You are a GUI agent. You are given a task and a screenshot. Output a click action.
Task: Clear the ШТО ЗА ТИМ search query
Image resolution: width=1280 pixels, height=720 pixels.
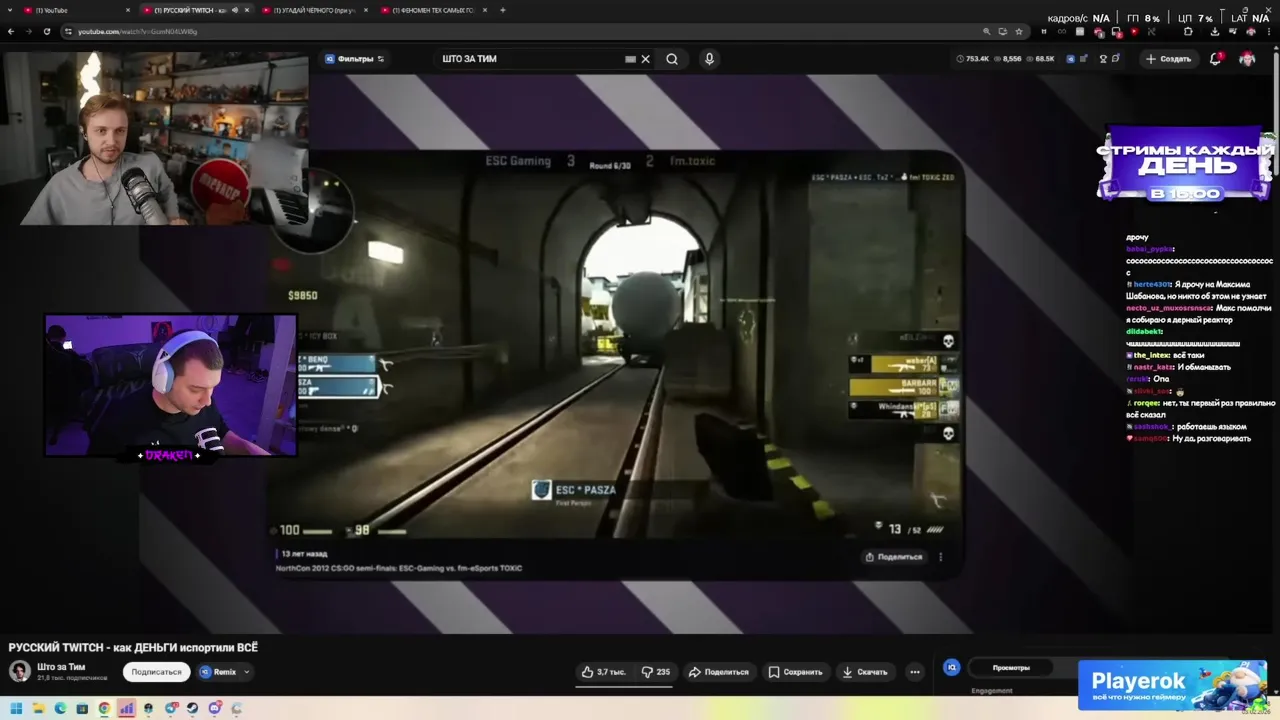(645, 59)
